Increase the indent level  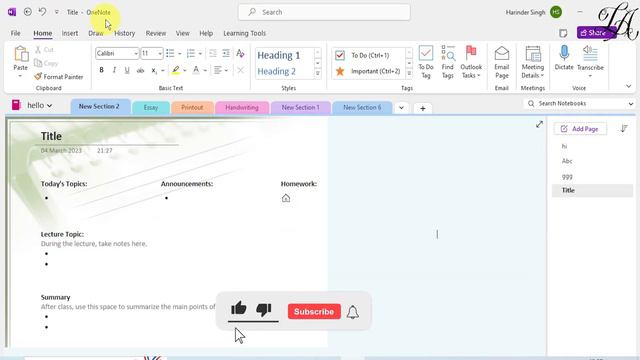[x=226, y=53]
